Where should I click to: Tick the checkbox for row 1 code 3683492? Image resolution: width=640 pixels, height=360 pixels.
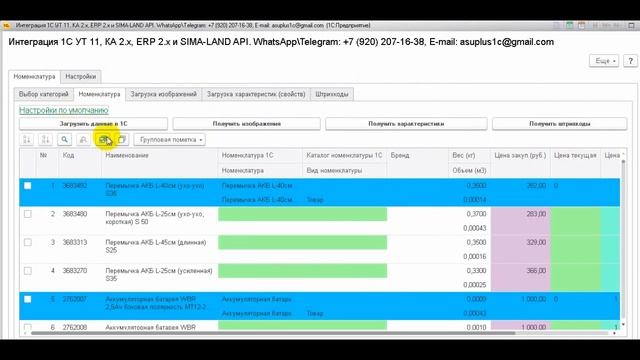click(27, 186)
